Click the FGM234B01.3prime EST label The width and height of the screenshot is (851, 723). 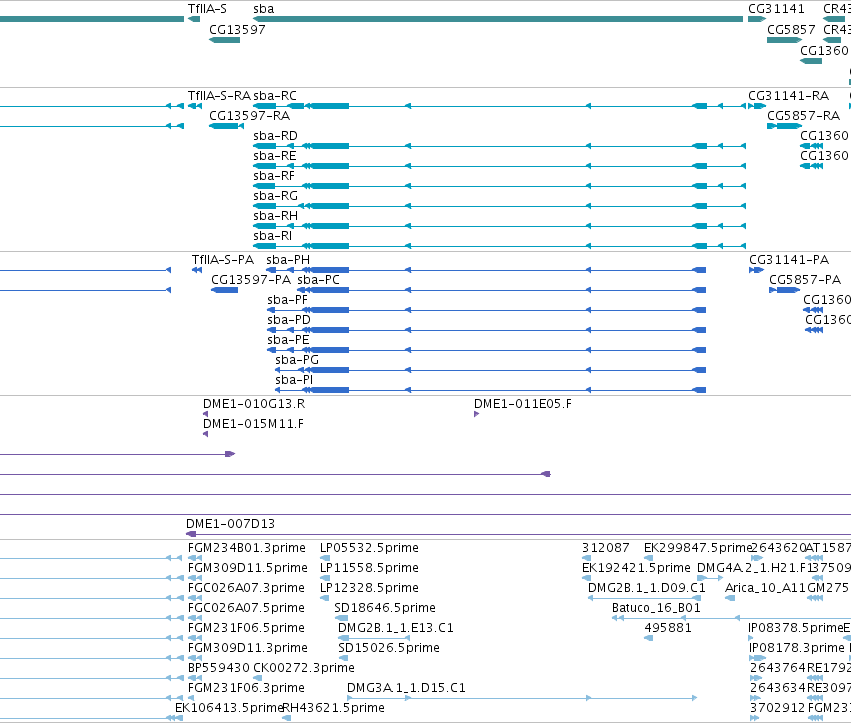tap(246, 548)
